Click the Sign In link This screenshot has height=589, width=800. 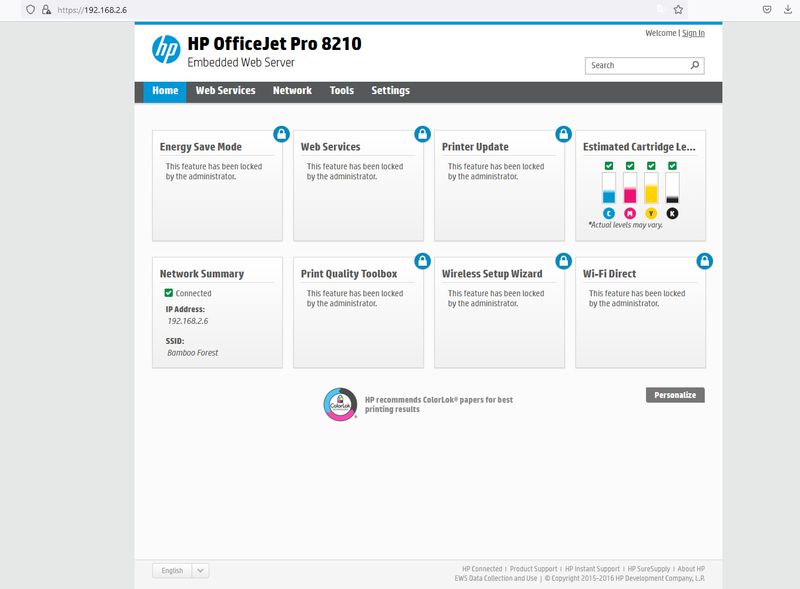(693, 33)
